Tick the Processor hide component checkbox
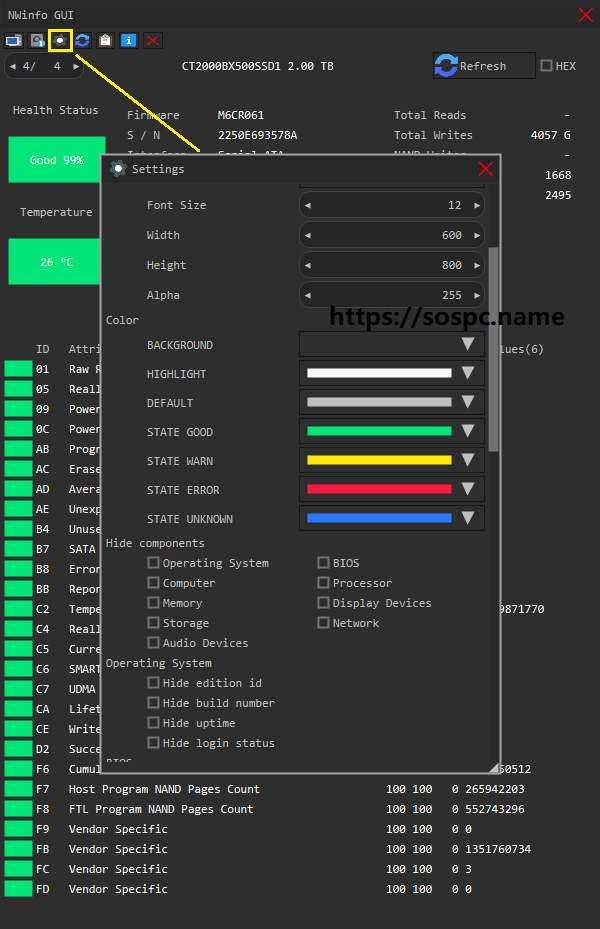The image size is (600, 929). coord(324,583)
